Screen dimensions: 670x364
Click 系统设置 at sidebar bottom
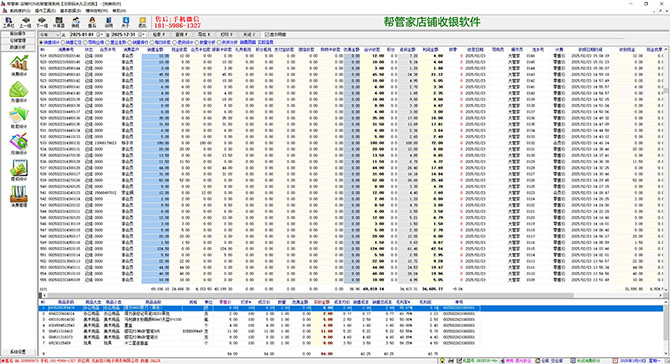(x=18, y=352)
